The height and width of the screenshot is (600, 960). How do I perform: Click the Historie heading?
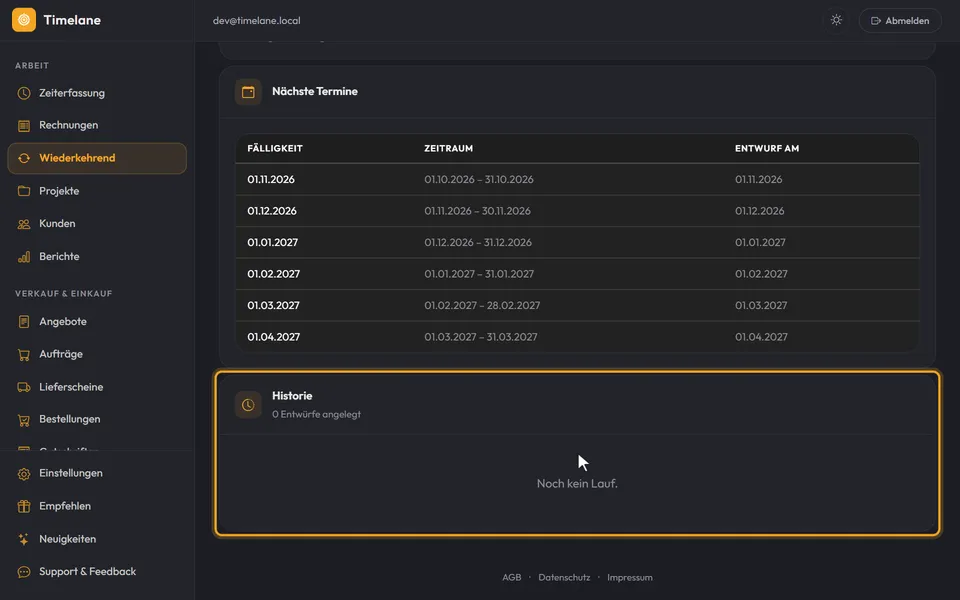click(292, 396)
